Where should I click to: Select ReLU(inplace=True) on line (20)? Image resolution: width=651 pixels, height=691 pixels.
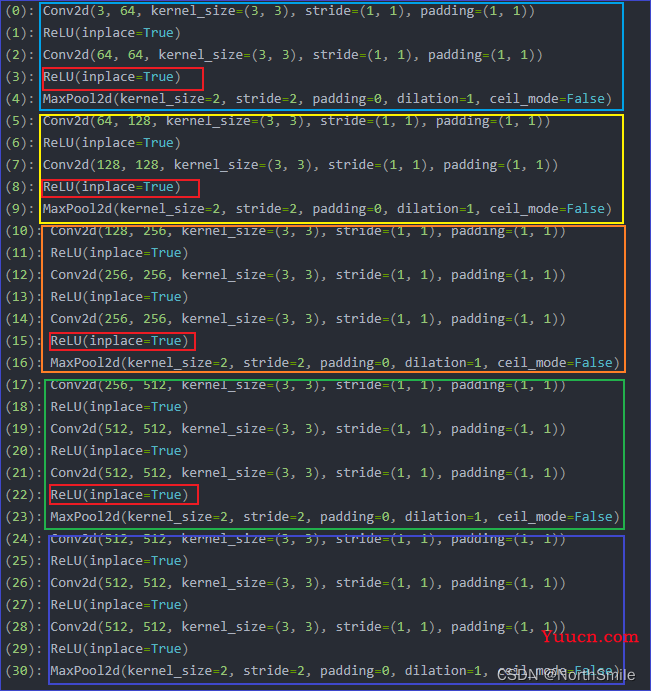[x=119, y=451]
